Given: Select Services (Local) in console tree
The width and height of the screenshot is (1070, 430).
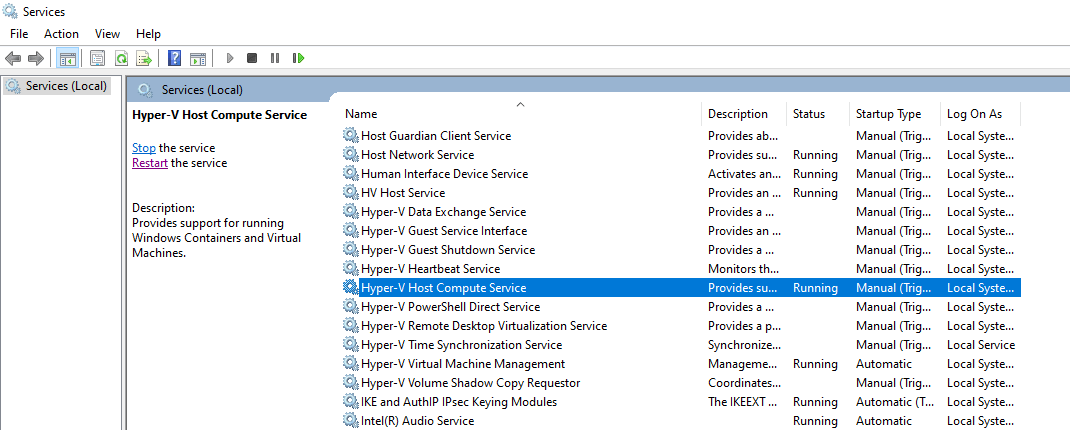Looking at the screenshot, I should click(57, 86).
